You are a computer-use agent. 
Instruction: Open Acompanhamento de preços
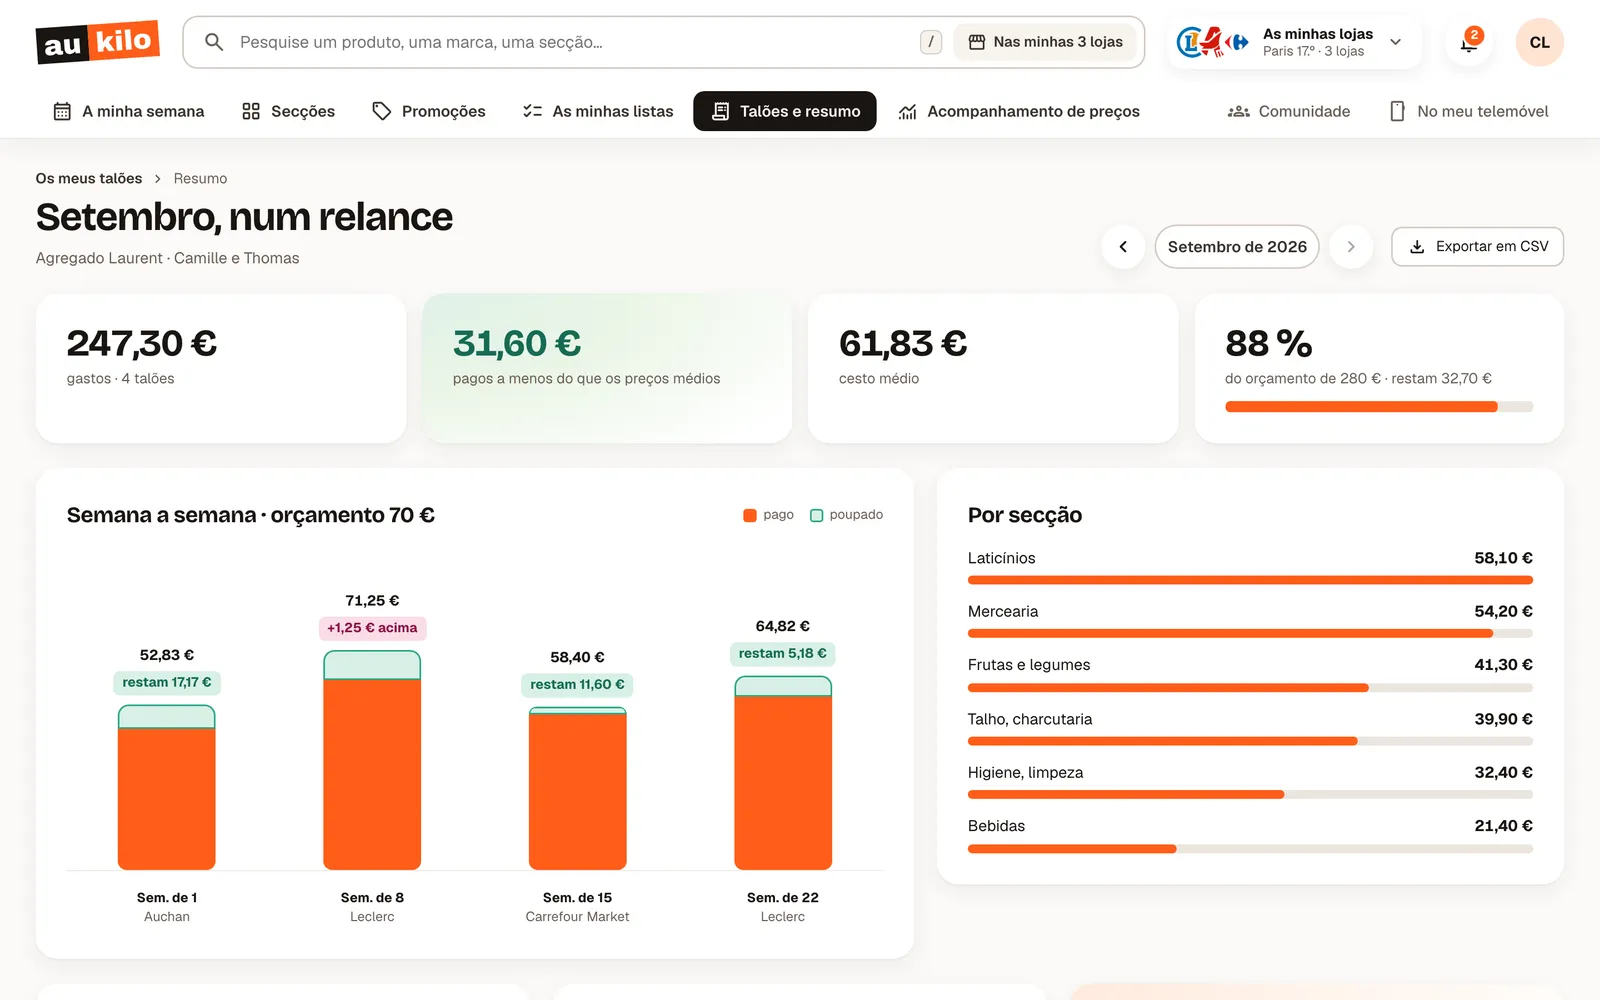tap(1019, 111)
